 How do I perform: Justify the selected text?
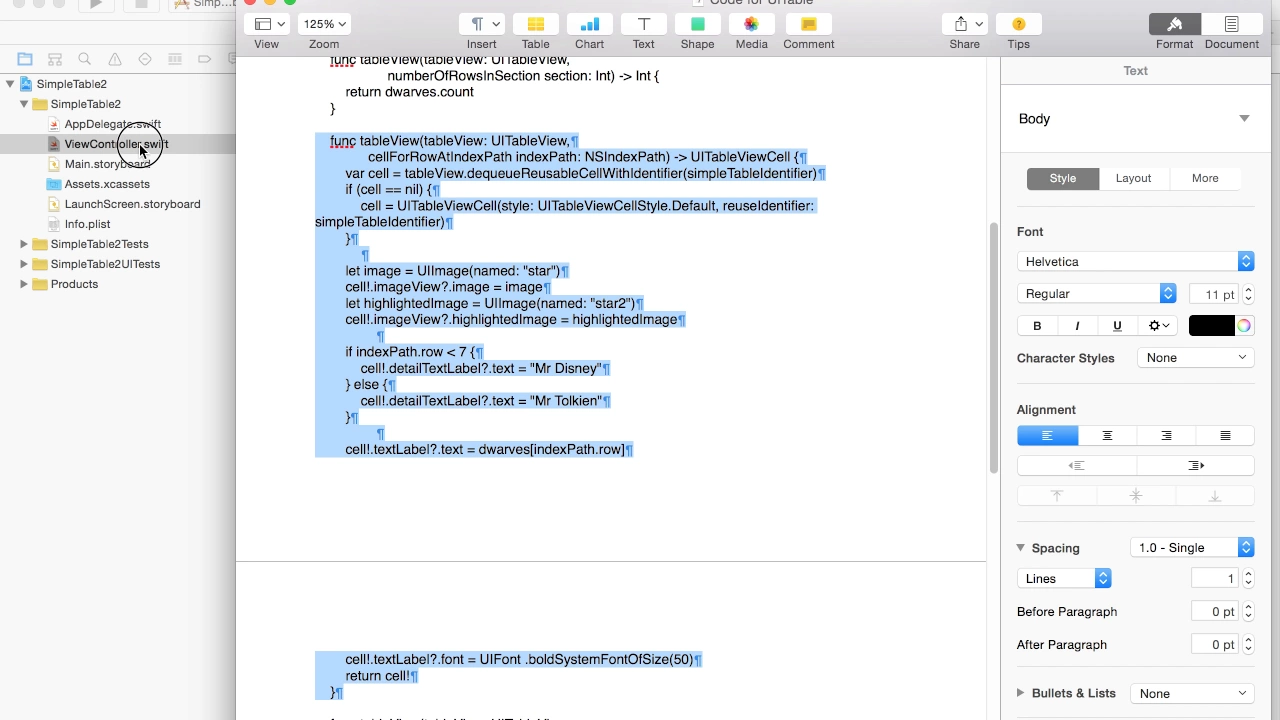(x=1225, y=436)
